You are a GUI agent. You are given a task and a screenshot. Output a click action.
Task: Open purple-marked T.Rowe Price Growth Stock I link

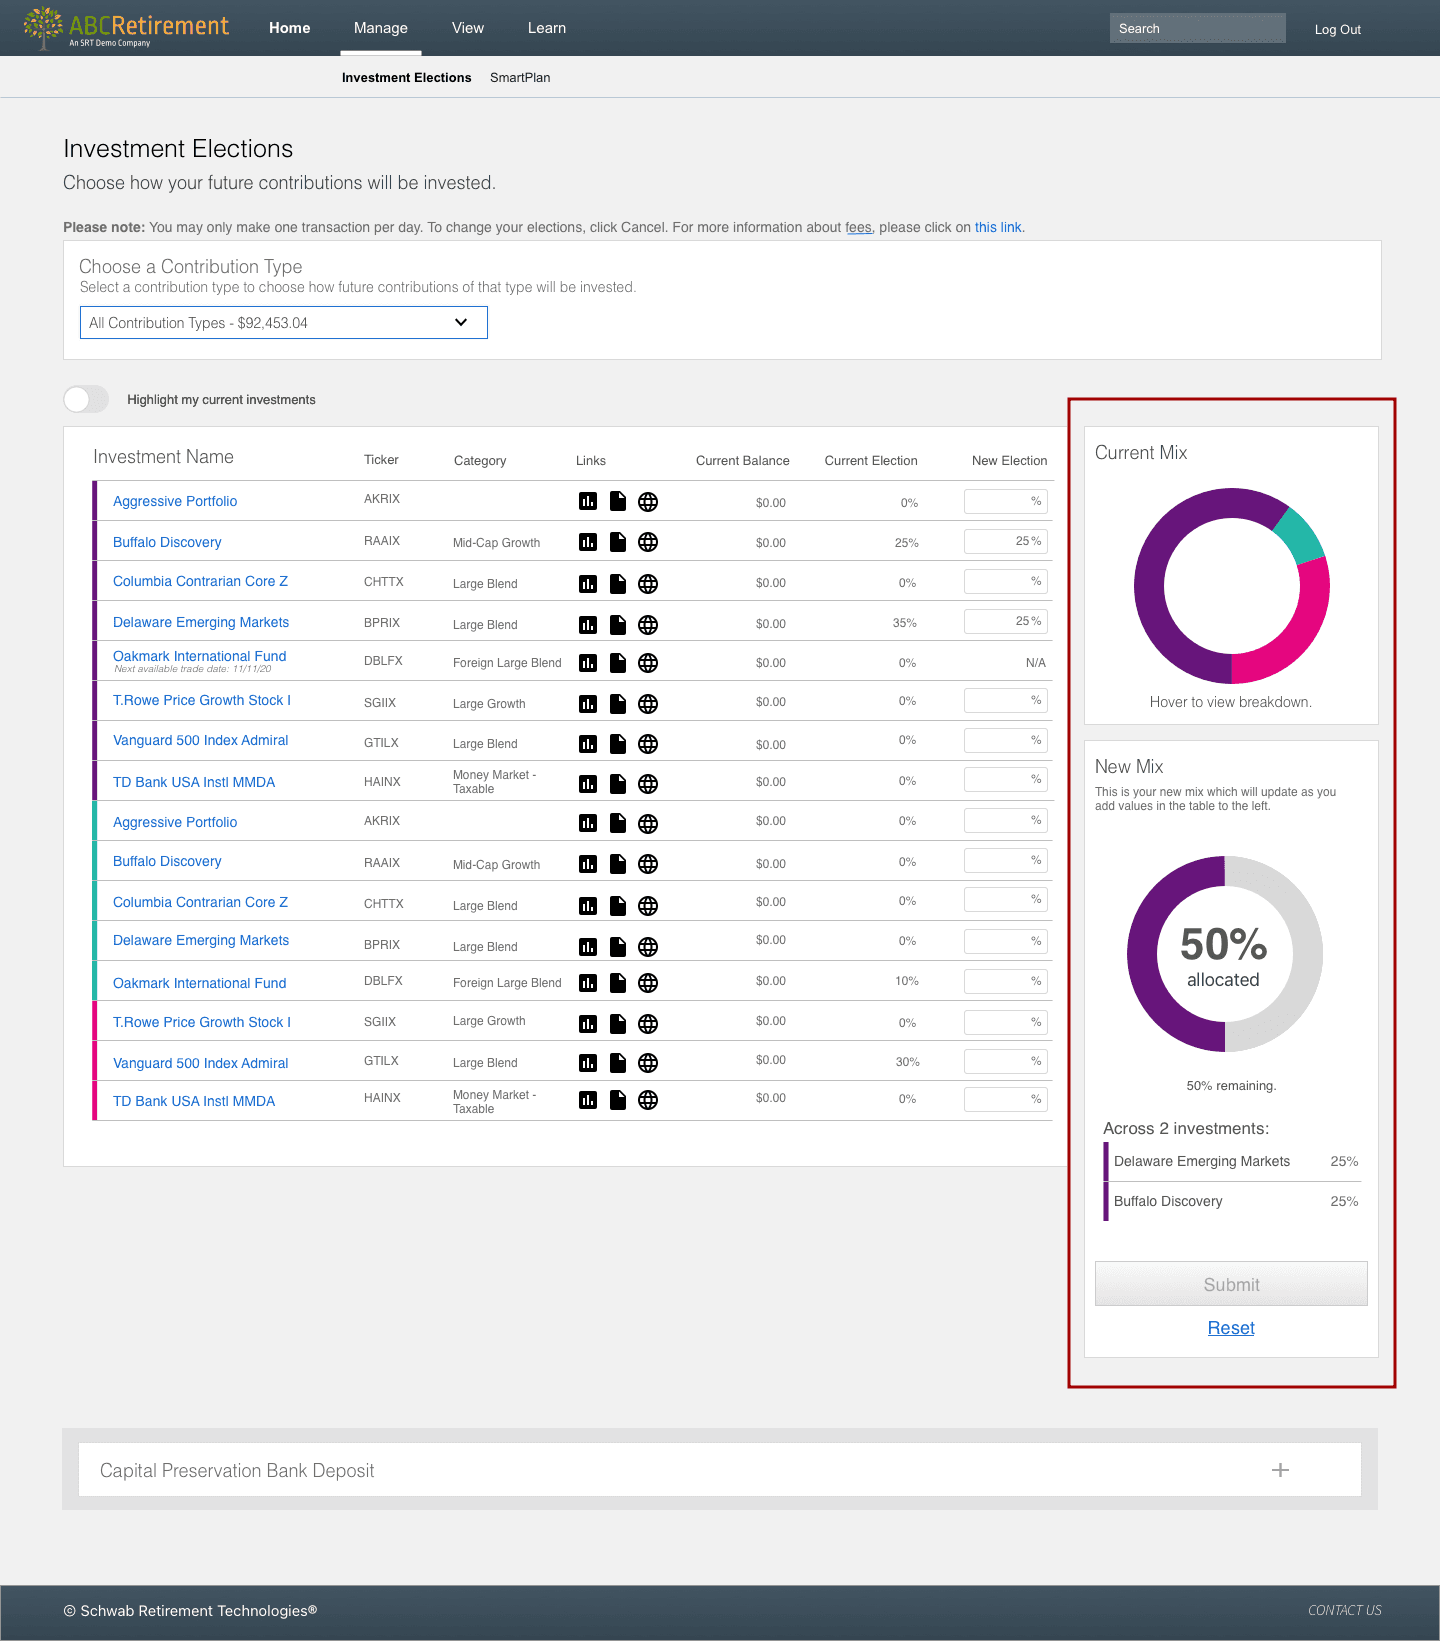tap(202, 700)
